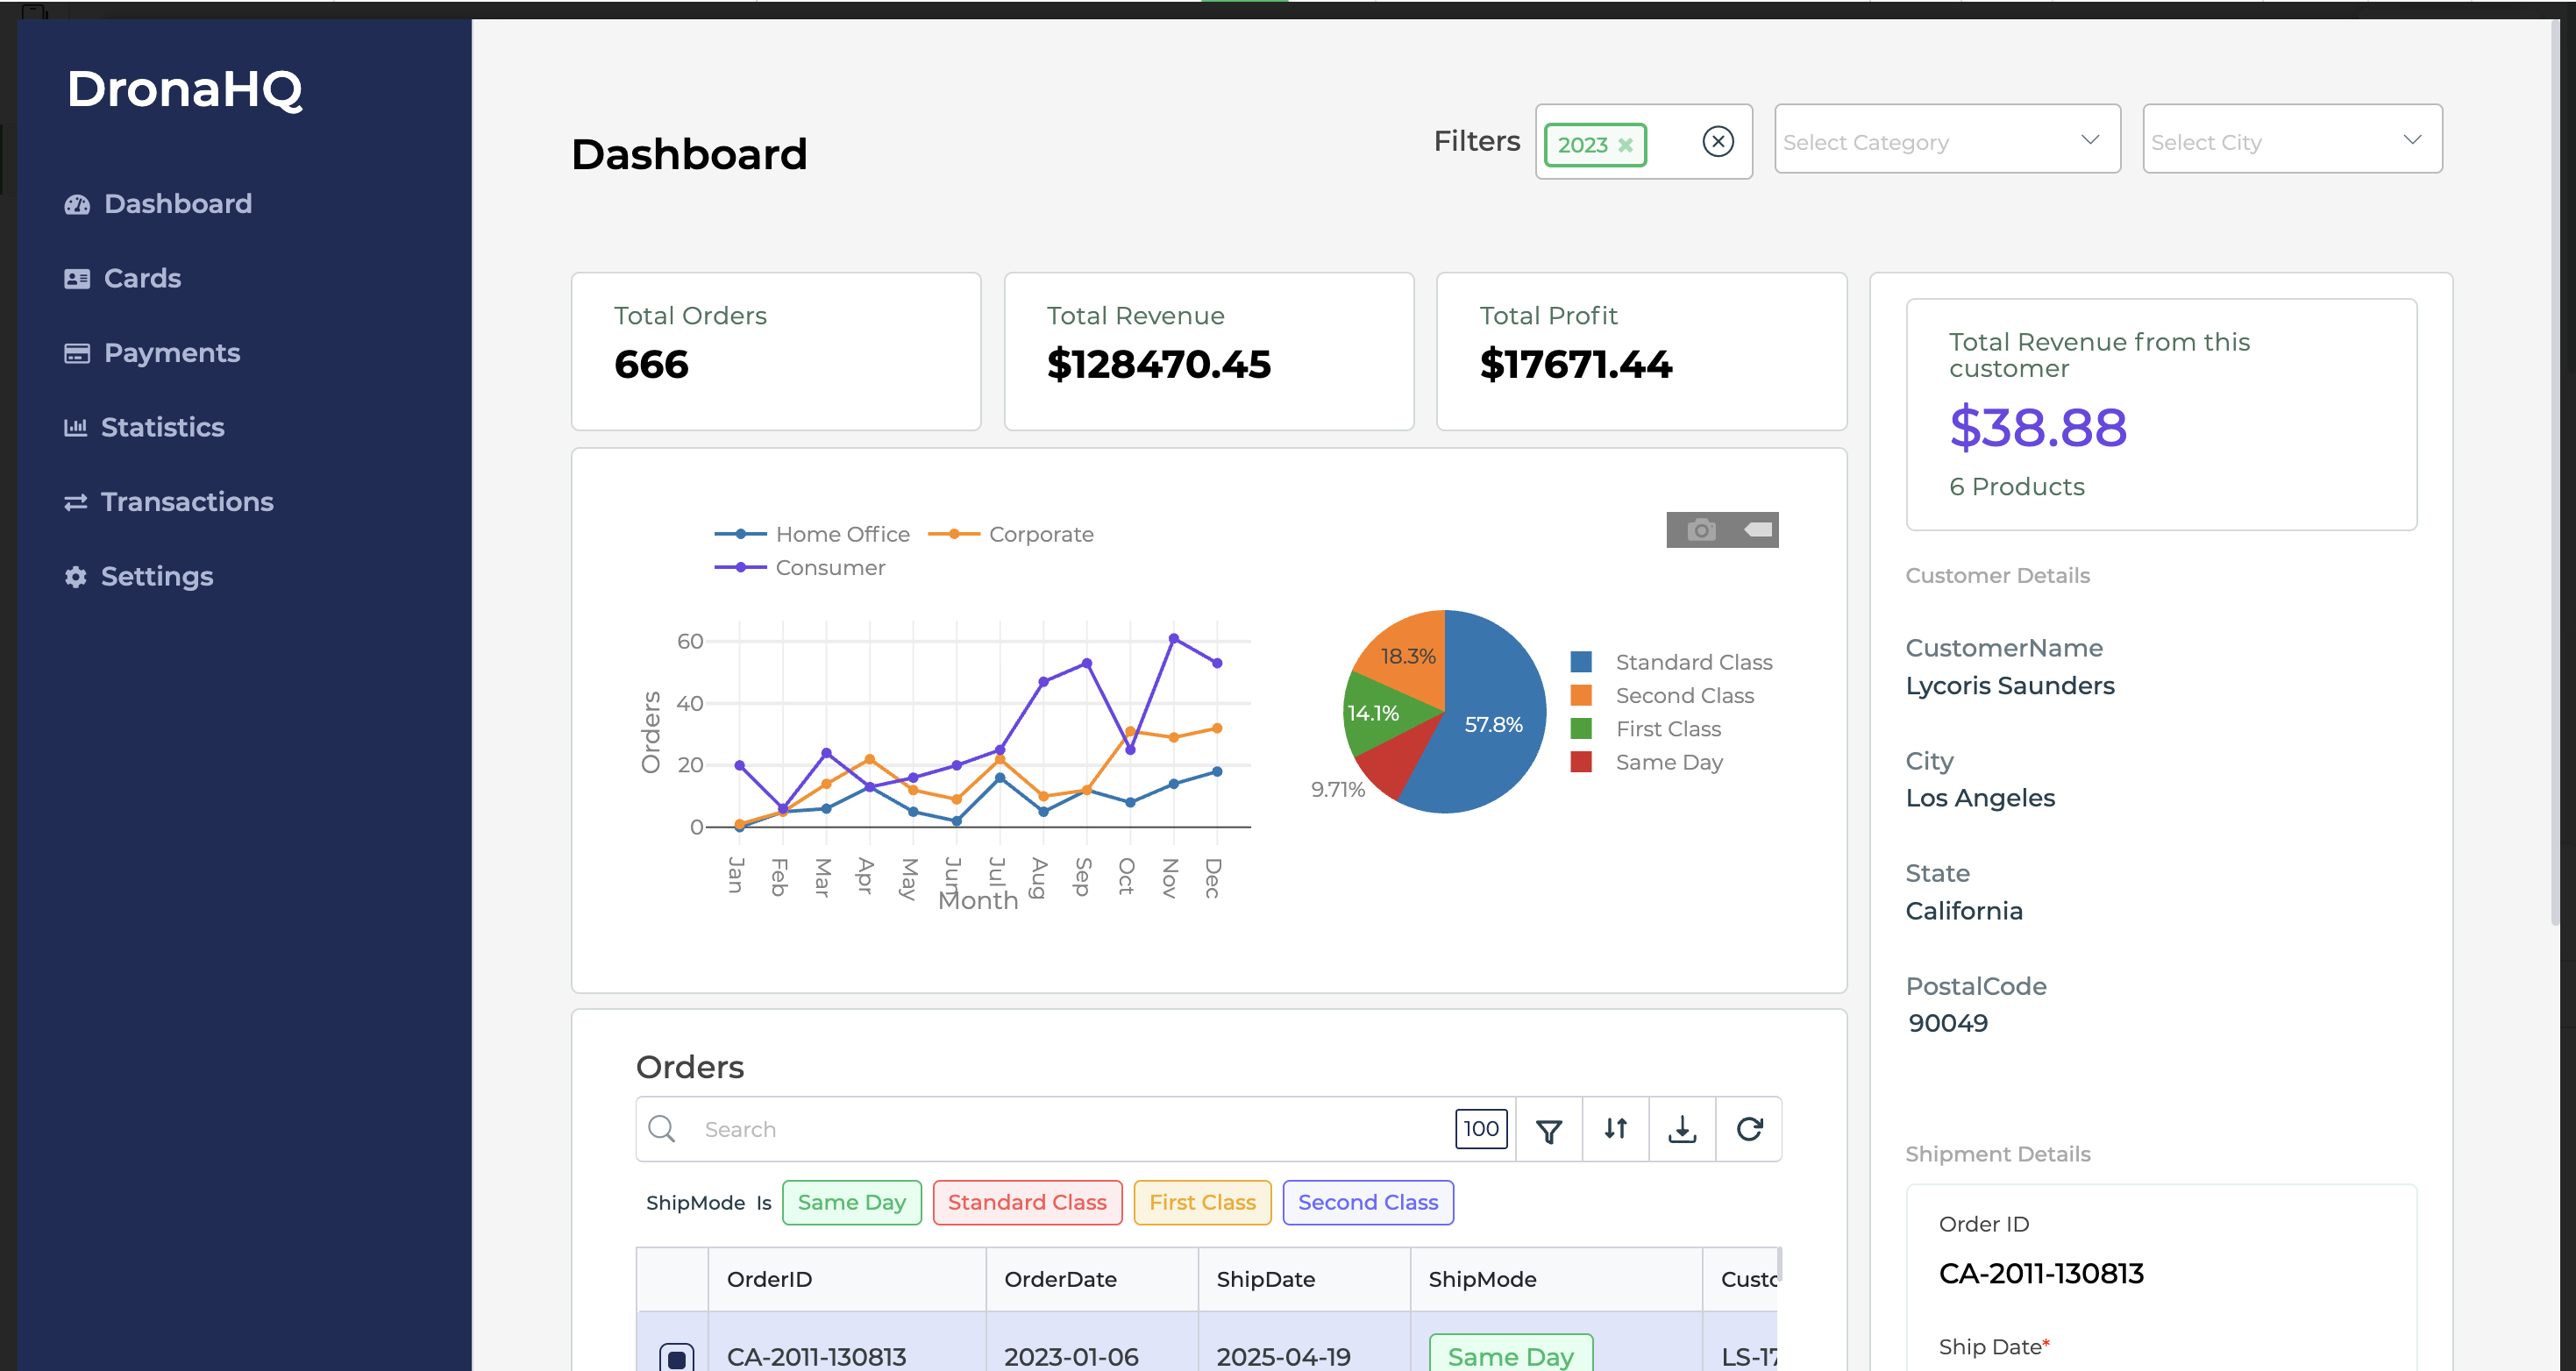The height and width of the screenshot is (1371, 2576).
Task: Filter orders by Standard Class ship mode
Action: click(1026, 1202)
